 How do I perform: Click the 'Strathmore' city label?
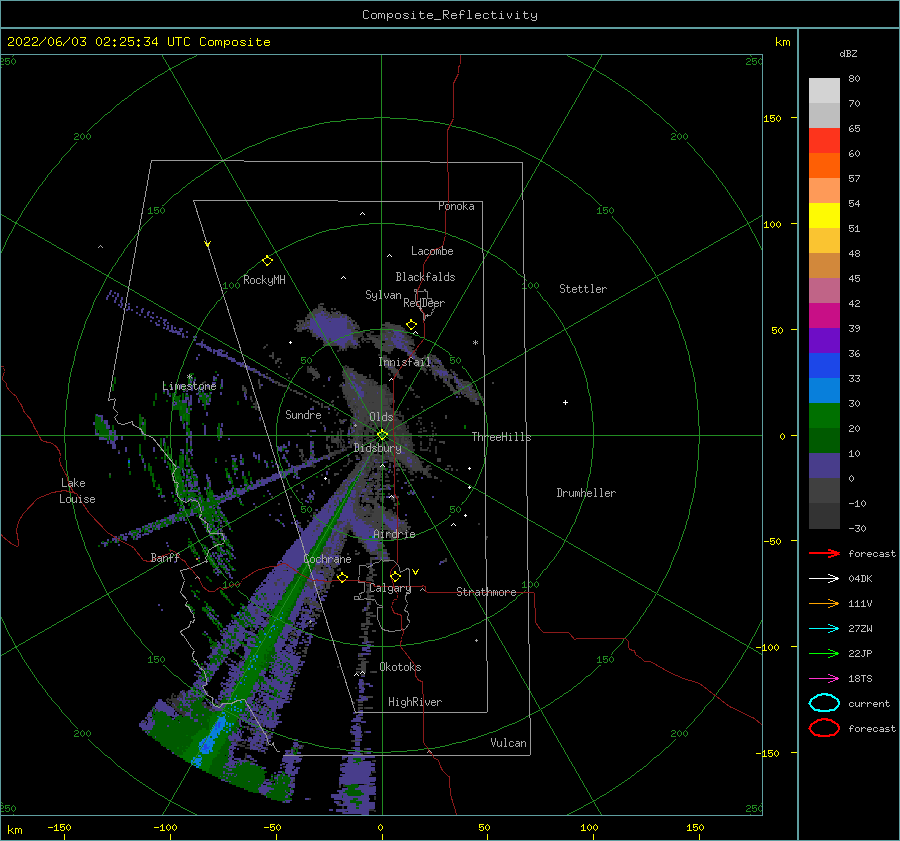pos(486,592)
